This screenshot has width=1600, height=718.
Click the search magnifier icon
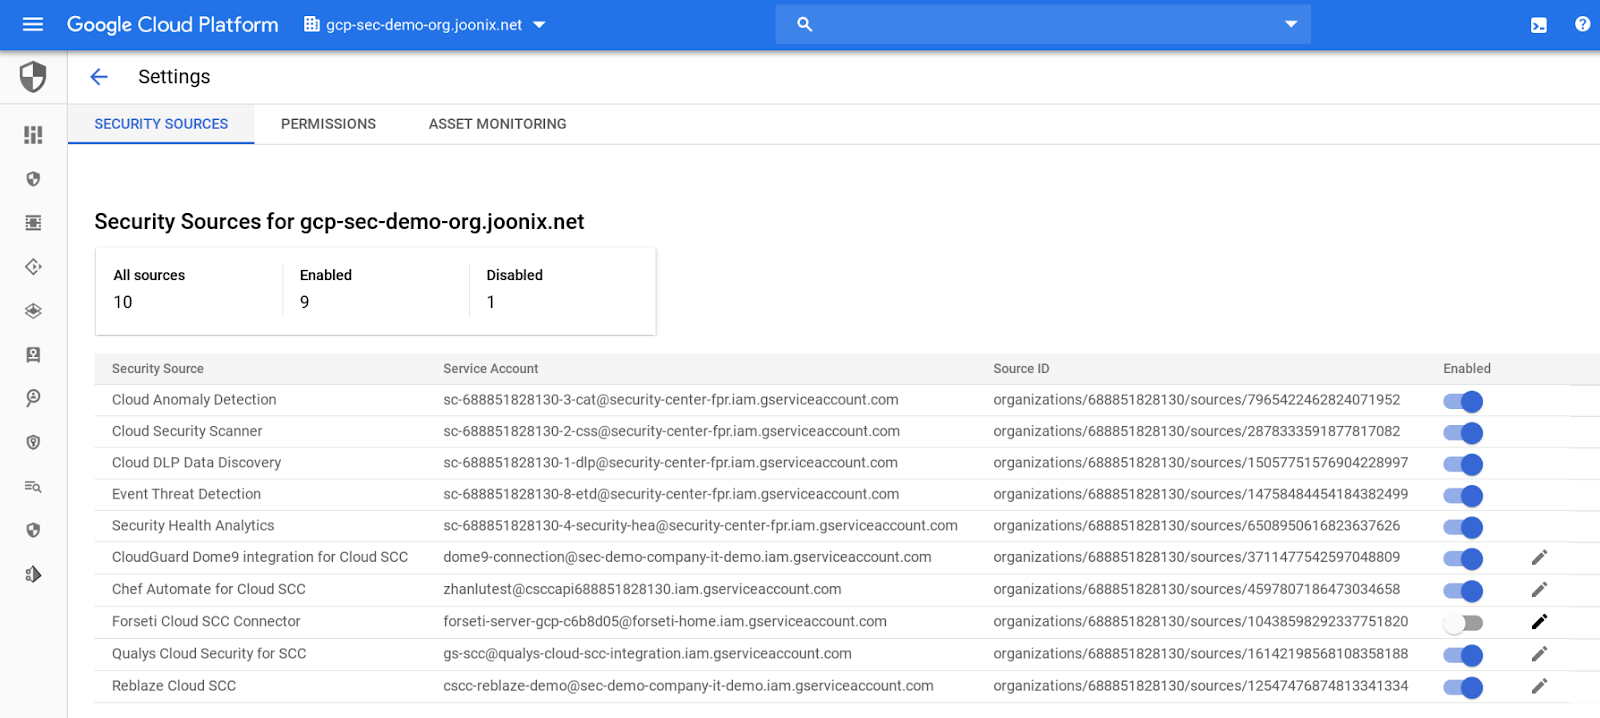[804, 24]
